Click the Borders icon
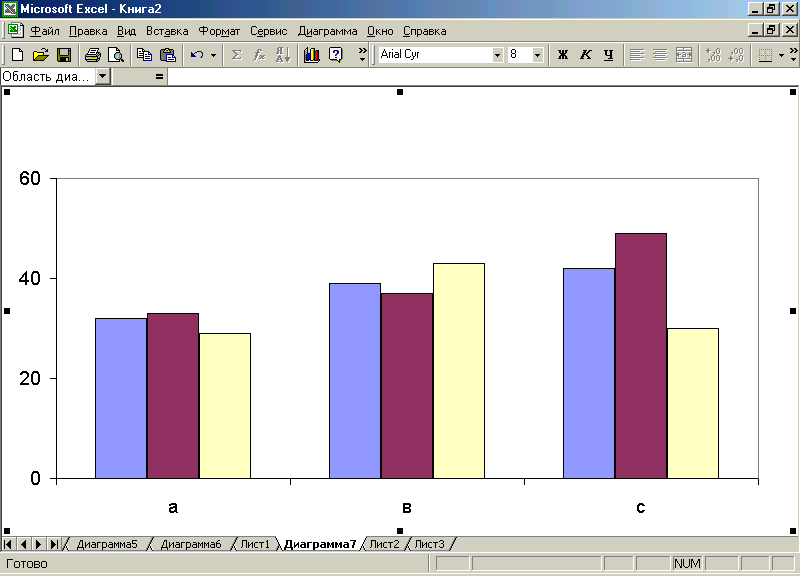The height and width of the screenshot is (576, 800). click(x=765, y=55)
